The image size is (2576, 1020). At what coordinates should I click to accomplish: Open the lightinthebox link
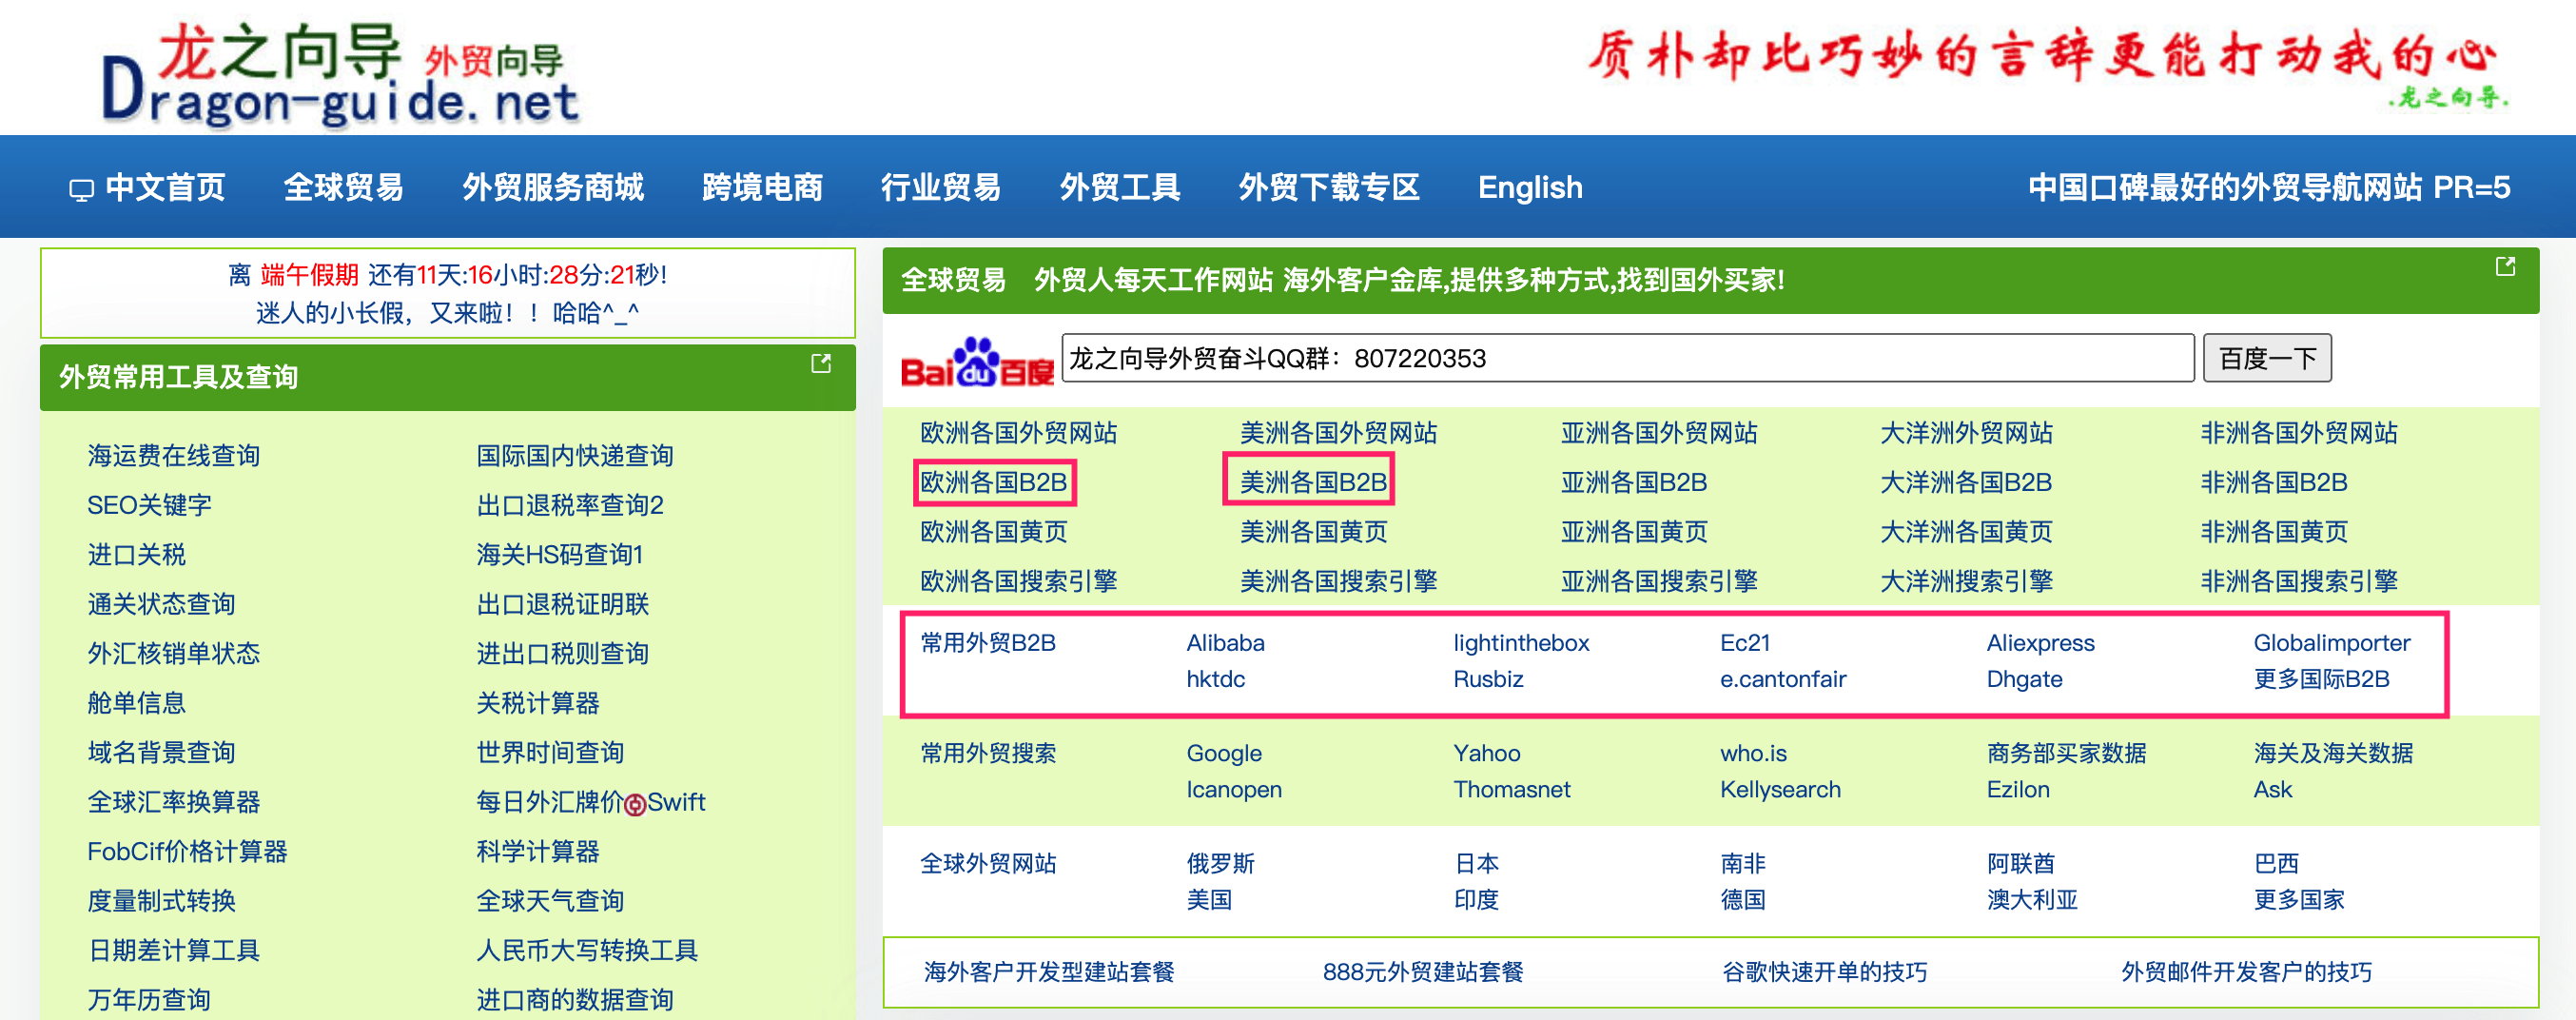tap(1521, 643)
